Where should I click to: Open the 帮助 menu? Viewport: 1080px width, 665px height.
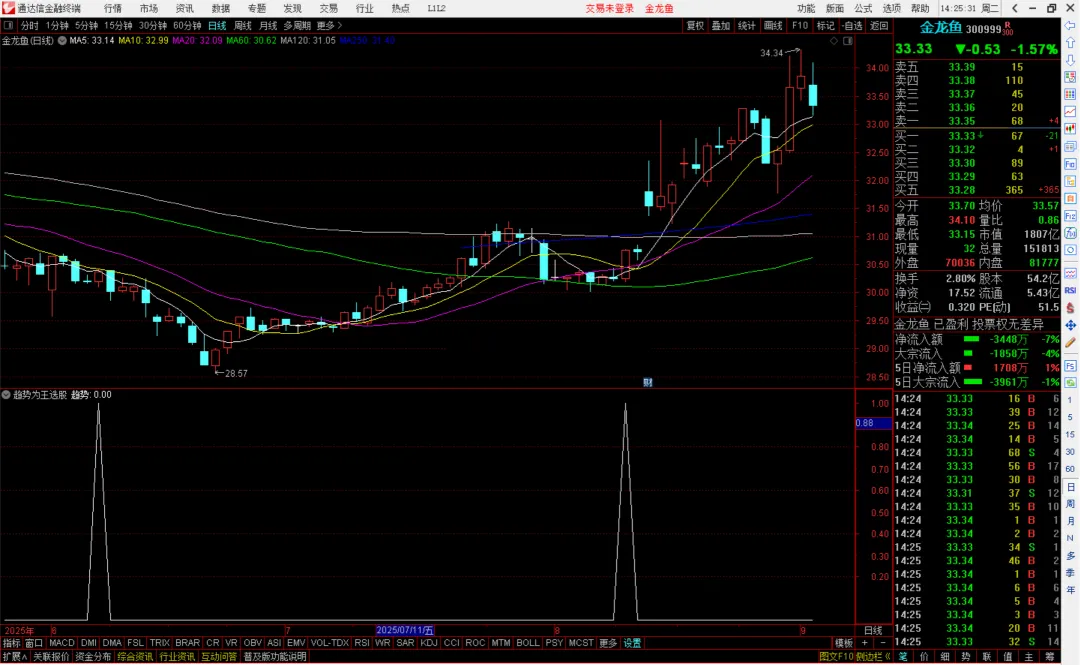pyautogui.click(x=920, y=8)
